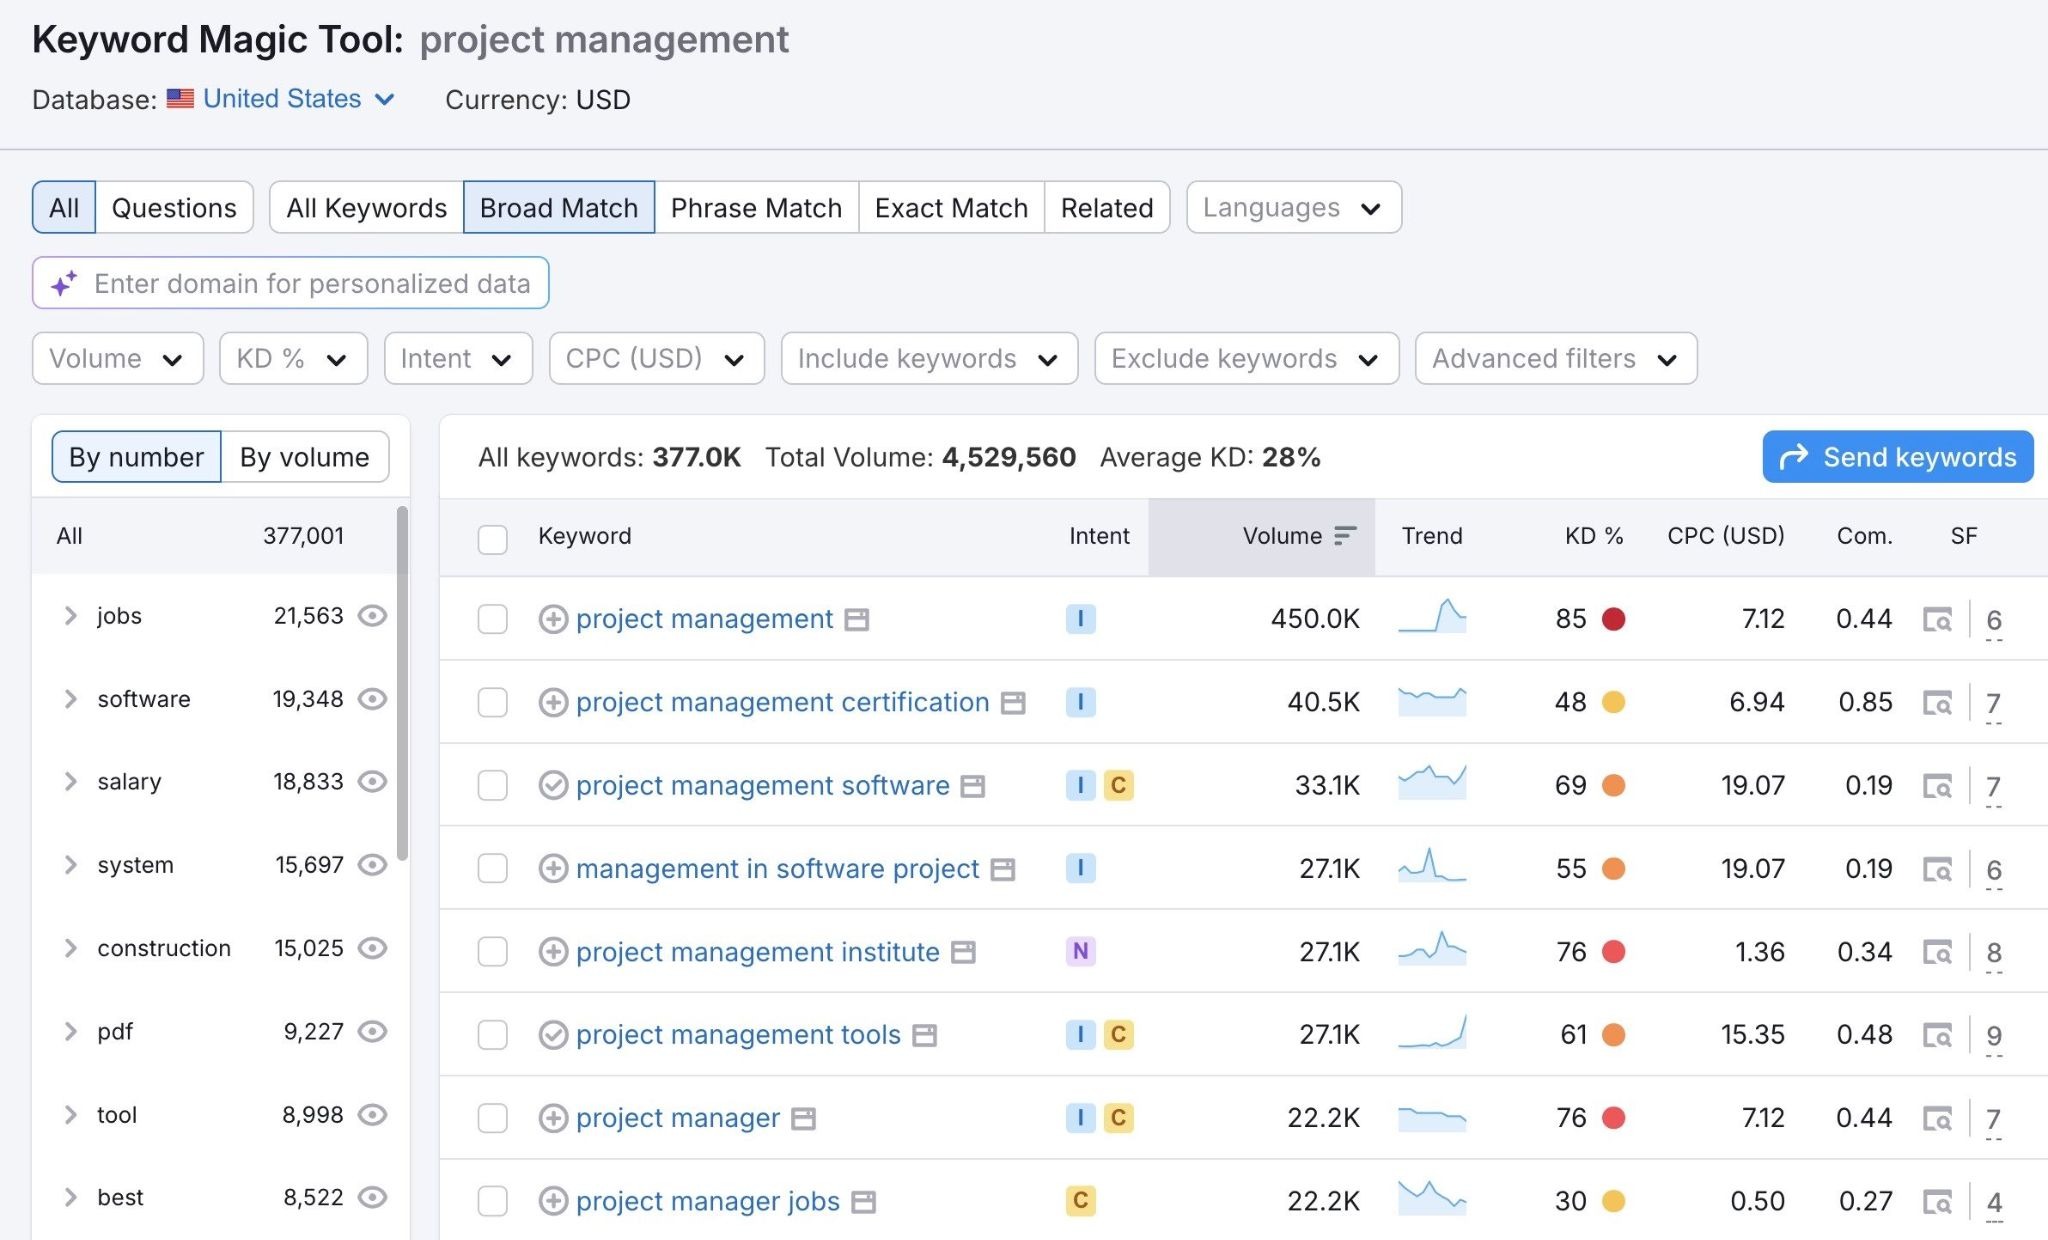2048x1240 pixels.
Task: Sort table by the KD % column header
Action: pyautogui.click(x=1593, y=536)
